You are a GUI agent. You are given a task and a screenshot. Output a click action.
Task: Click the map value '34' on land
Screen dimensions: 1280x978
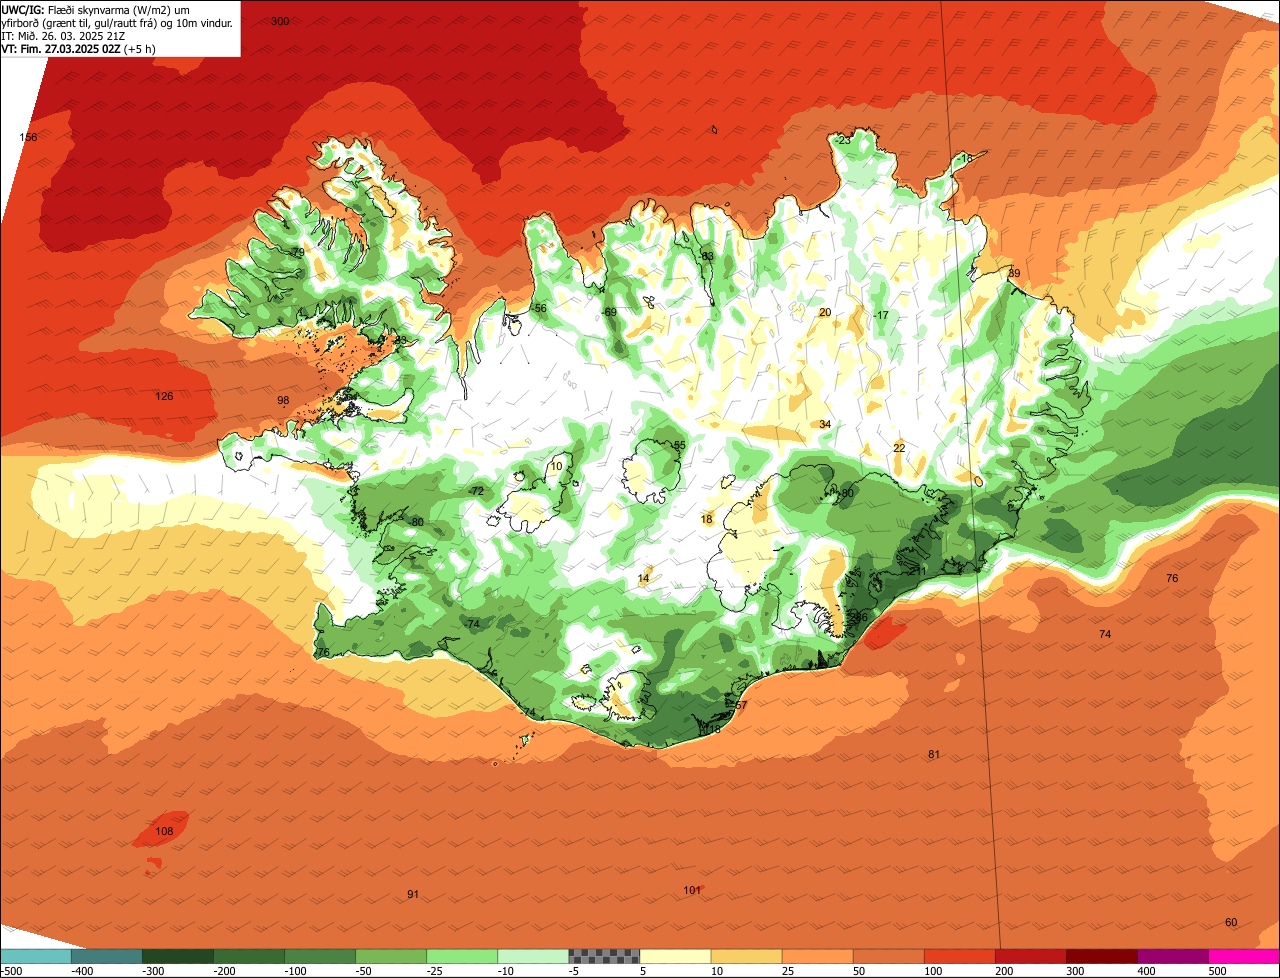825,424
